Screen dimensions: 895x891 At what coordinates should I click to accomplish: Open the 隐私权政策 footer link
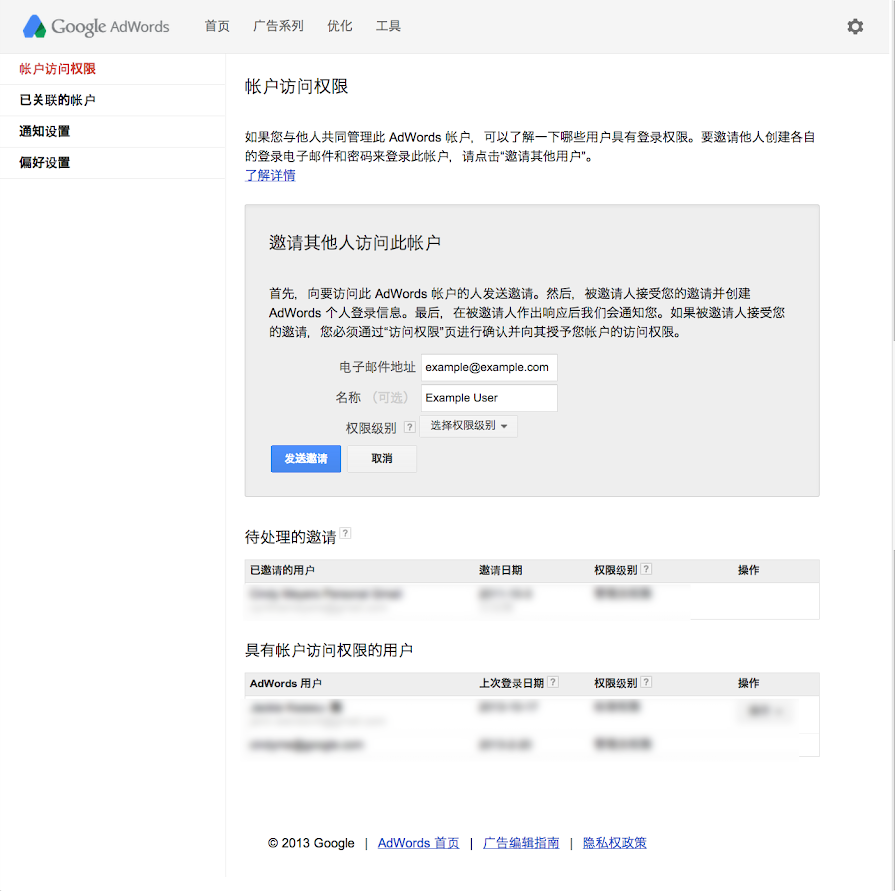click(614, 843)
